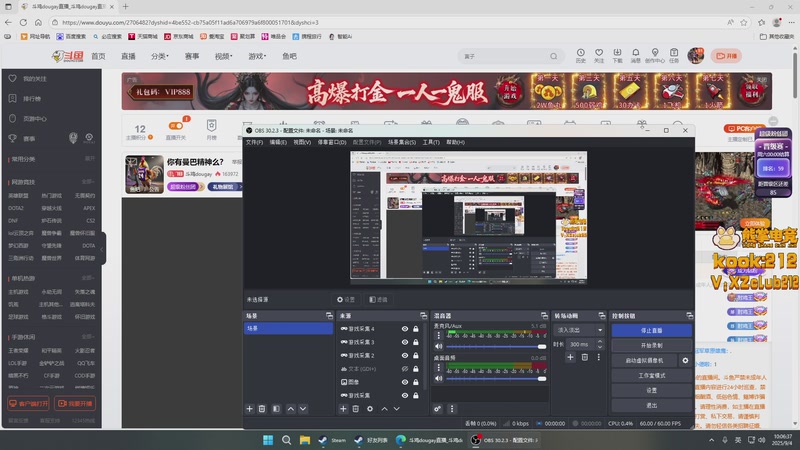800x450 pixels.
Task: Click 工作室模式 studio mode button
Action: [x=652, y=376]
